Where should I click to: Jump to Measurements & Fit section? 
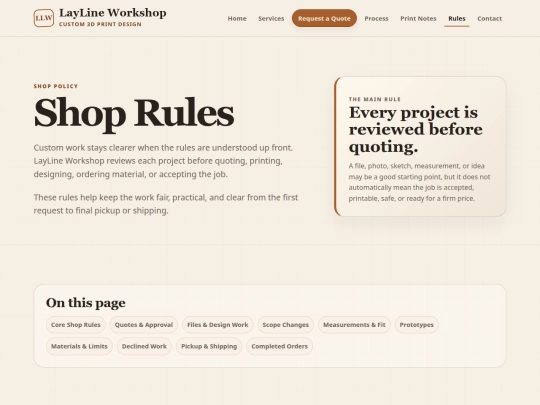[x=354, y=325]
